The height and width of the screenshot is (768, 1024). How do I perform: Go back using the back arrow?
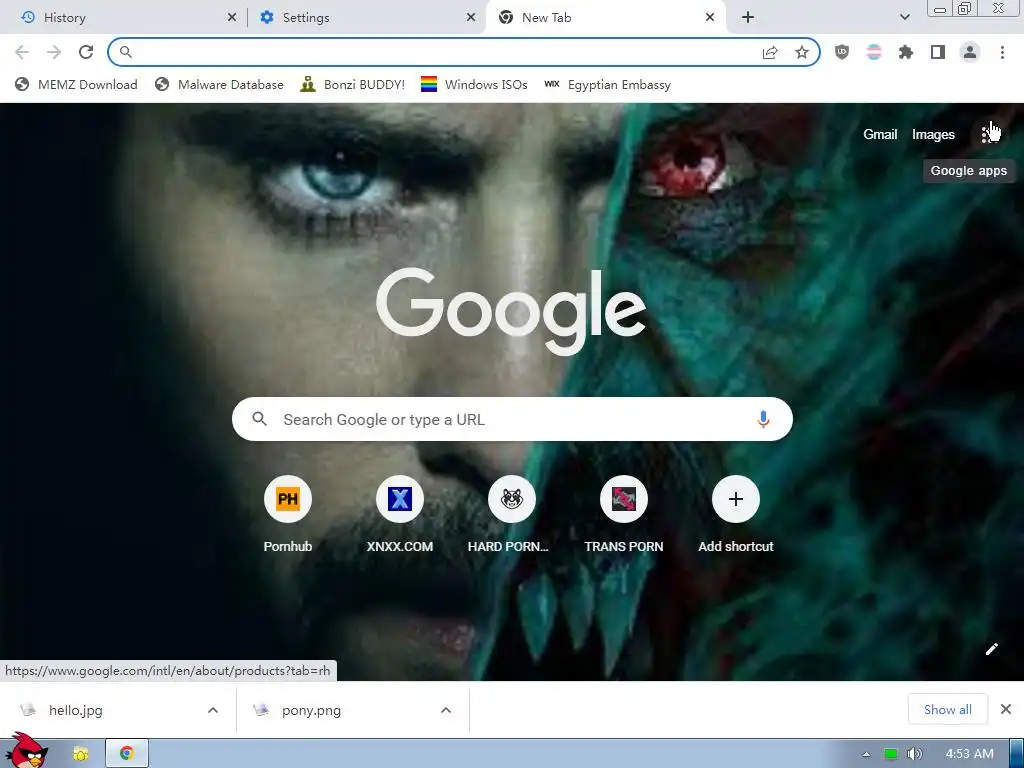pos(22,52)
